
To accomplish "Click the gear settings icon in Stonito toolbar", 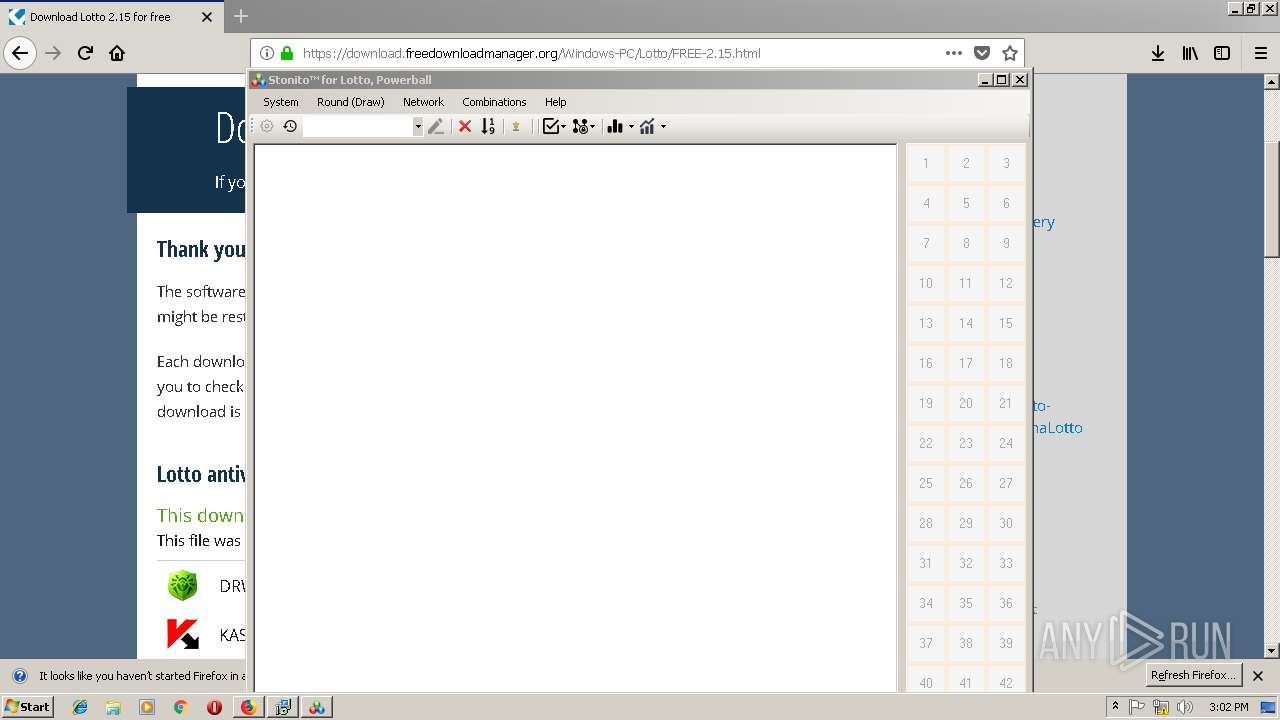I will tap(267, 126).
